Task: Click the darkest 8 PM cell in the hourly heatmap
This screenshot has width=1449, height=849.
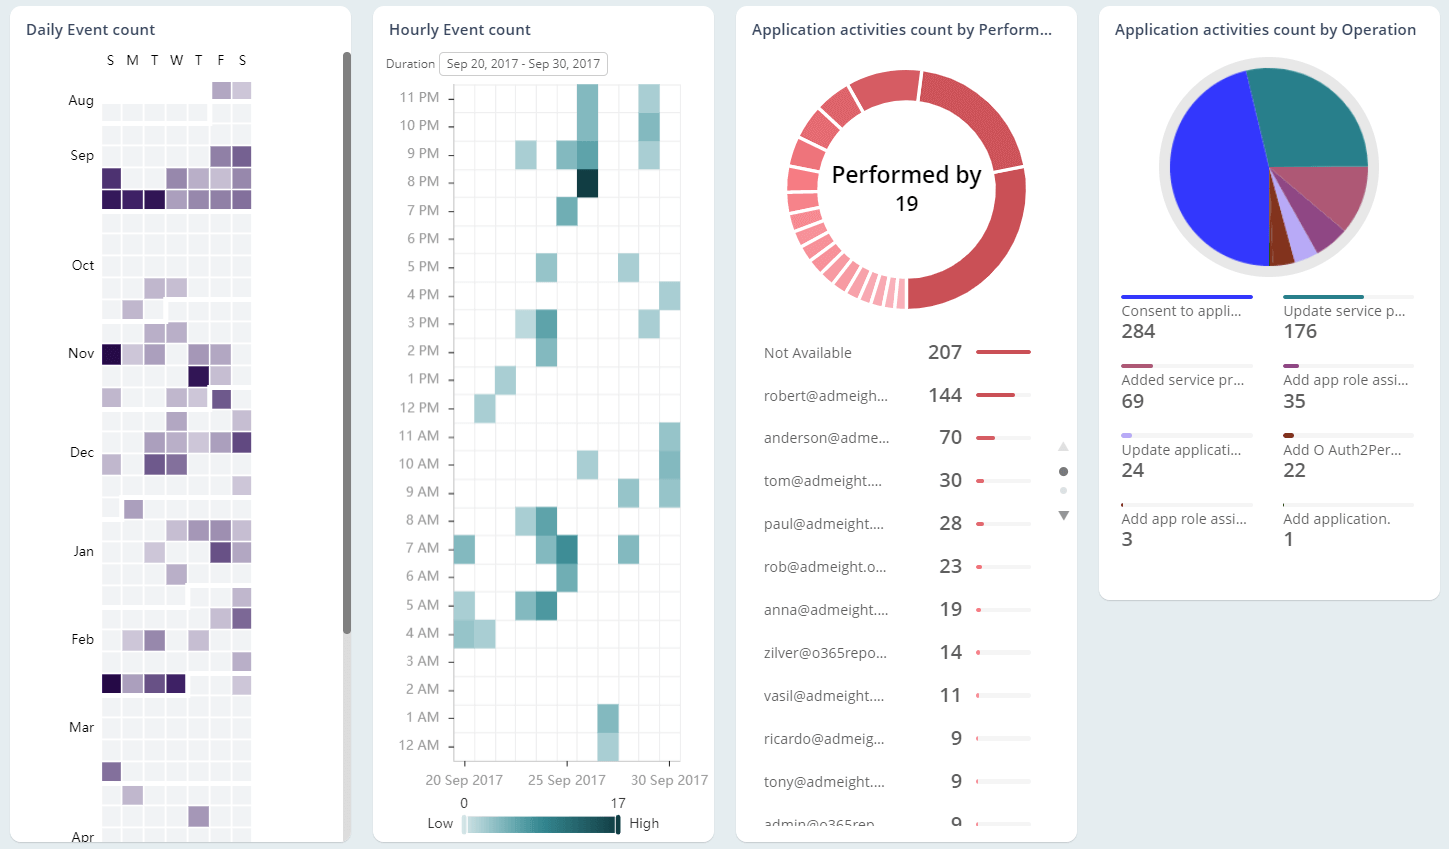Action: click(x=587, y=183)
